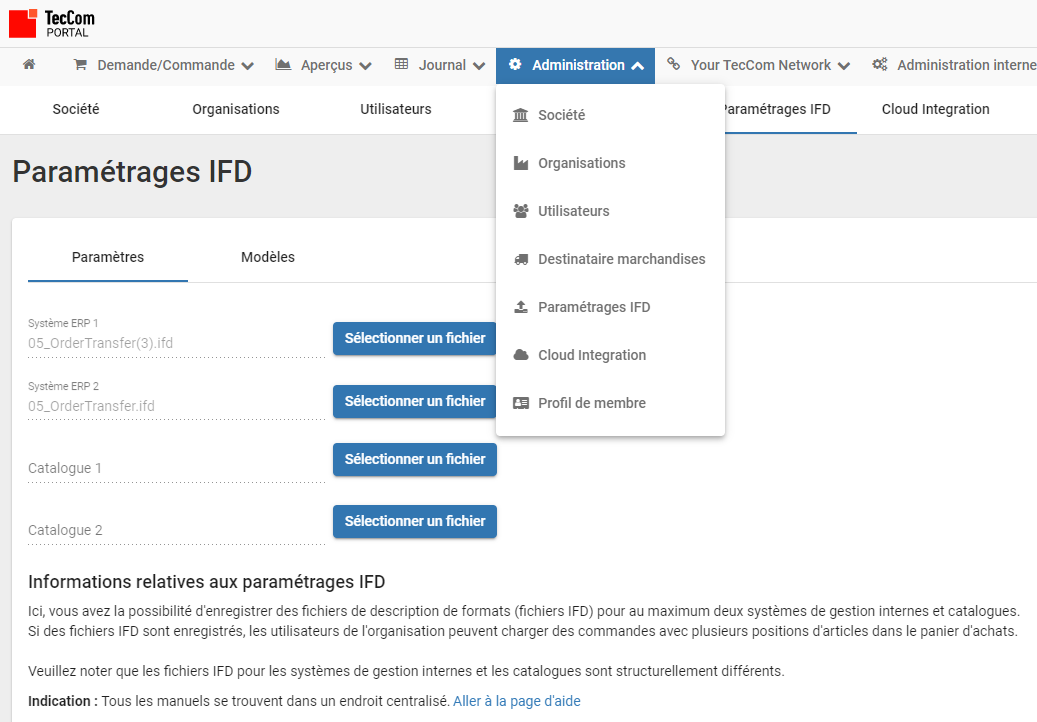Select Paramétrages IFD in the dropdown menu
Image resolution: width=1037 pixels, height=722 pixels.
coord(610,307)
